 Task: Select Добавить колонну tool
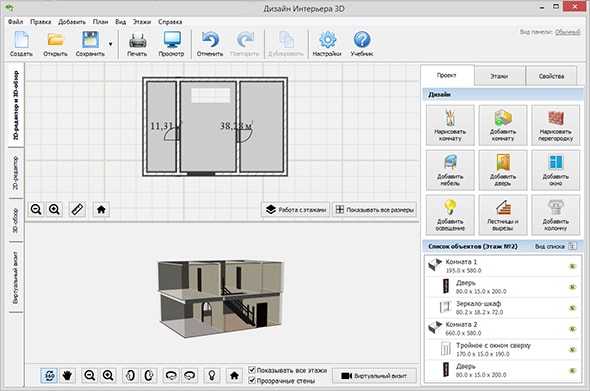(555, 215)
